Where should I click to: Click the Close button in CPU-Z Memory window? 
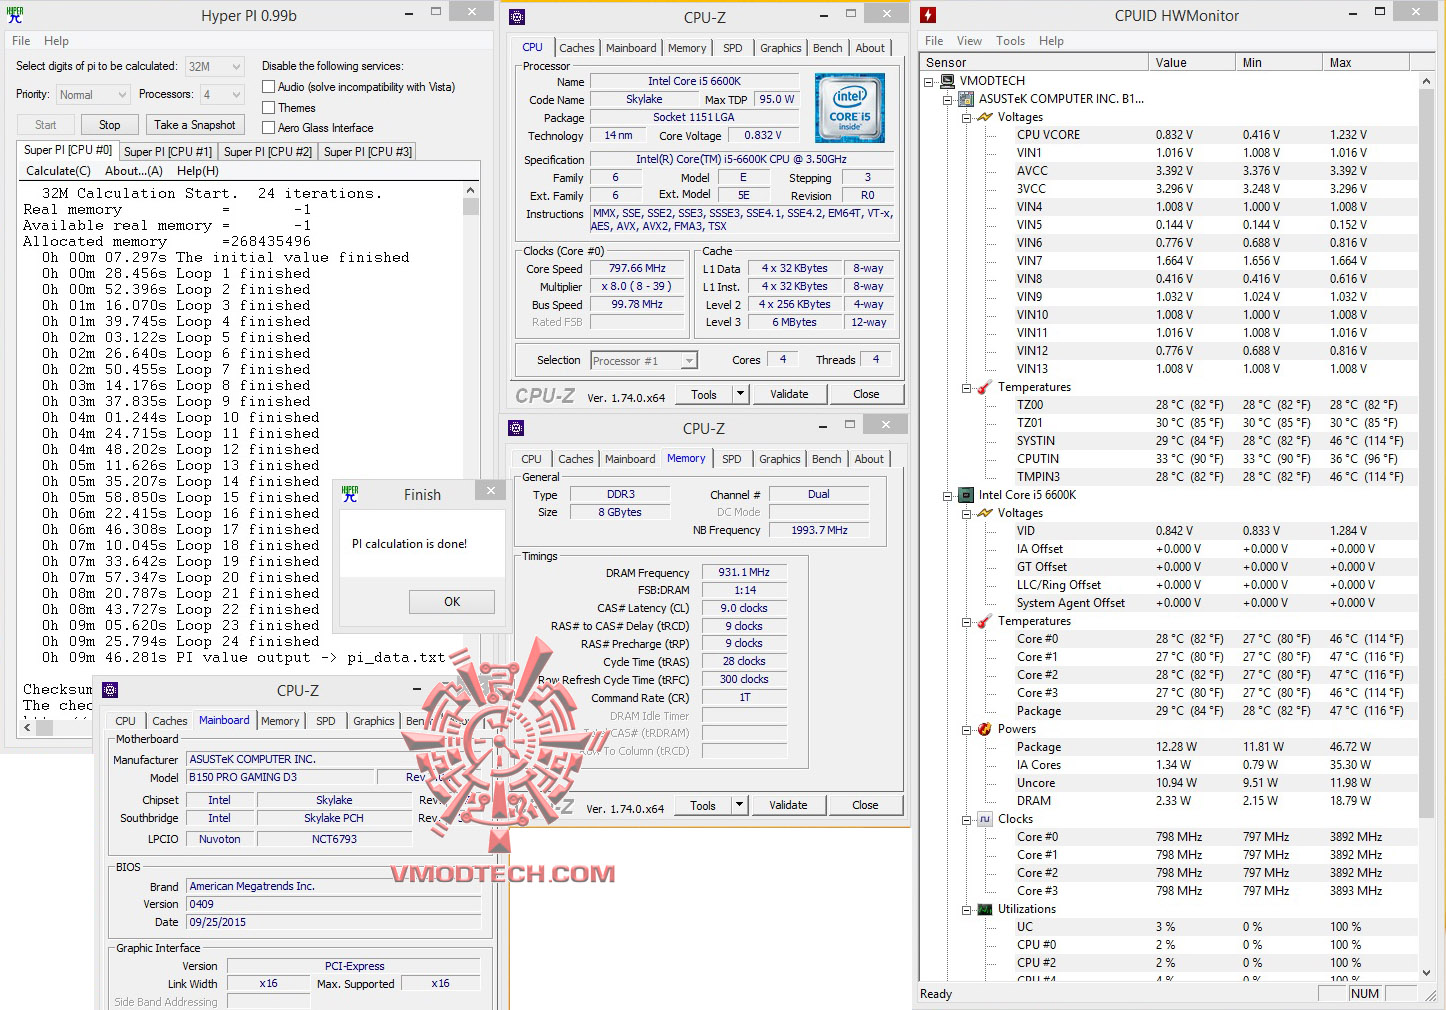pos(865,805)
